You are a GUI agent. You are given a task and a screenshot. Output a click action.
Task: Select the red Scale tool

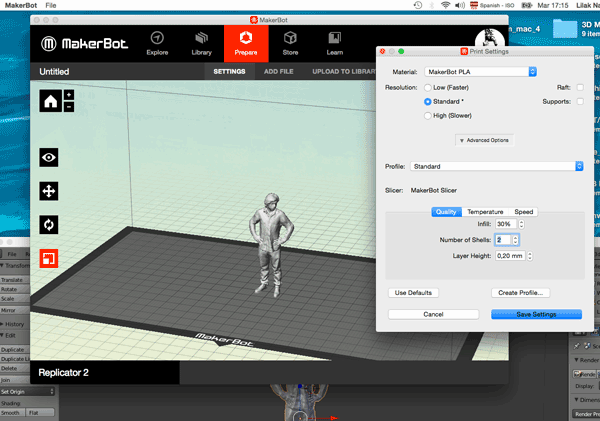[49, 258]
